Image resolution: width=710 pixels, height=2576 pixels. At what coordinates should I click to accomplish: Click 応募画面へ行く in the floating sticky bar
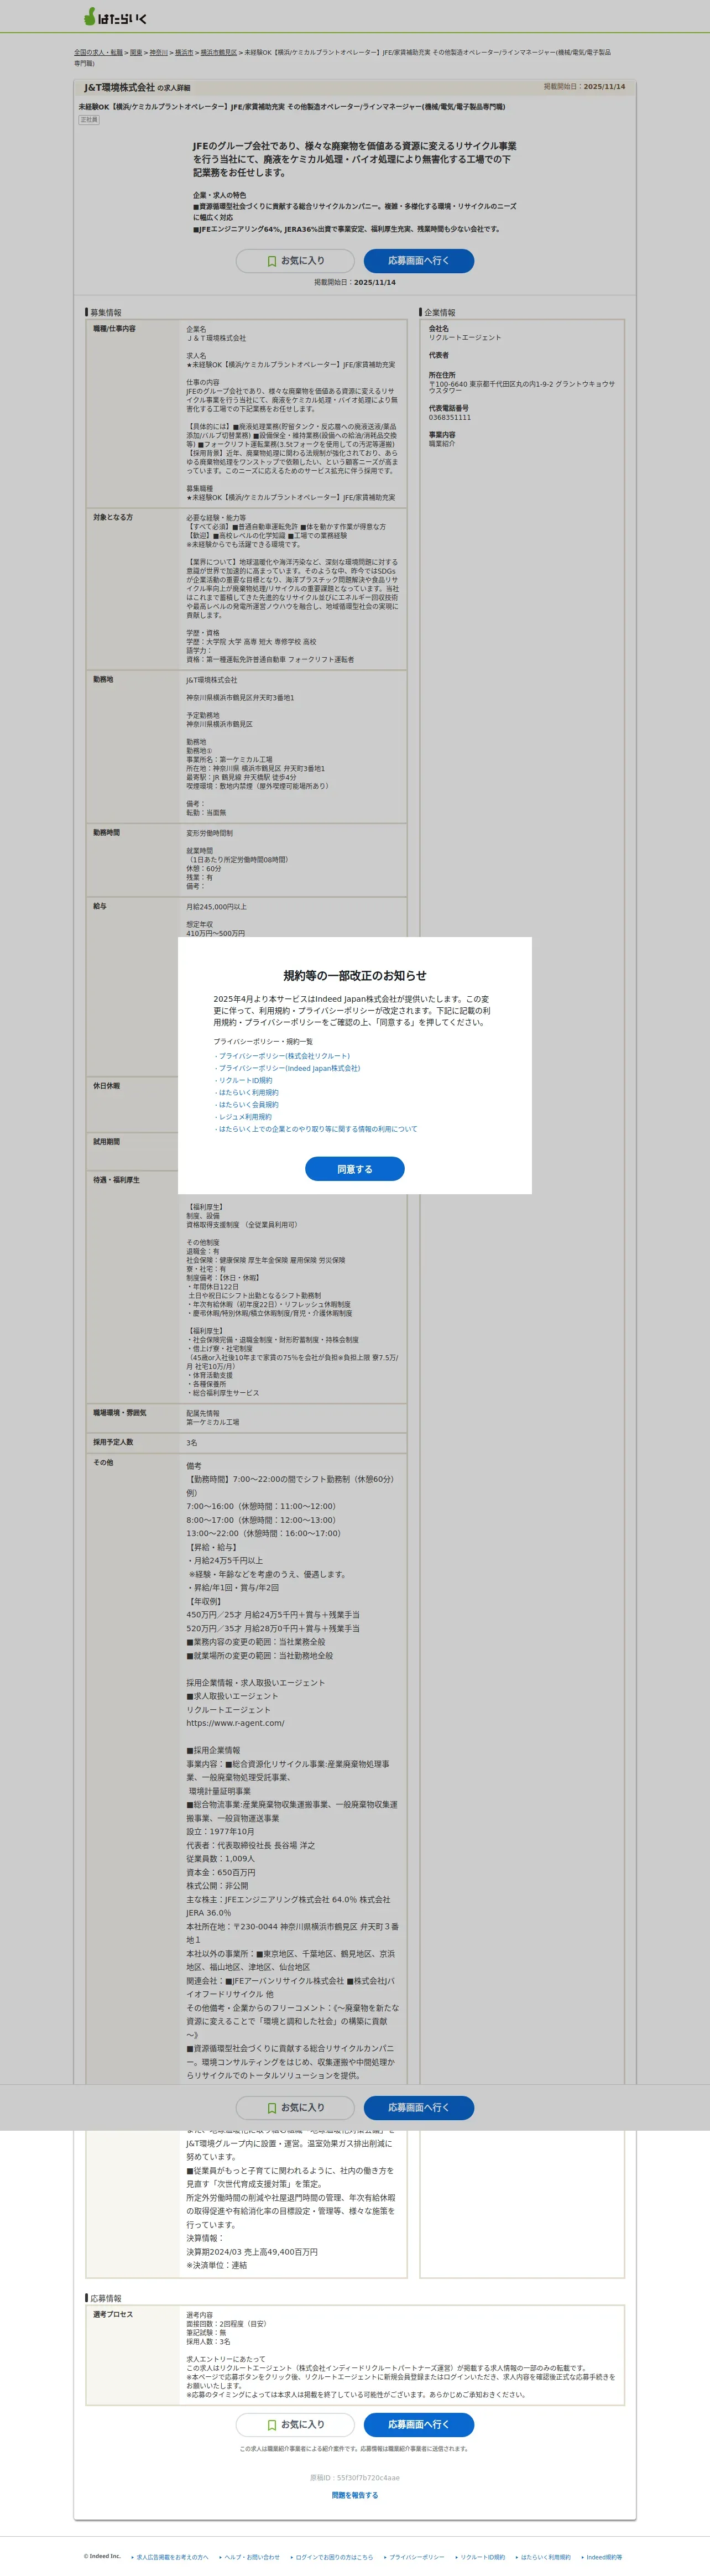point(419,2108)
